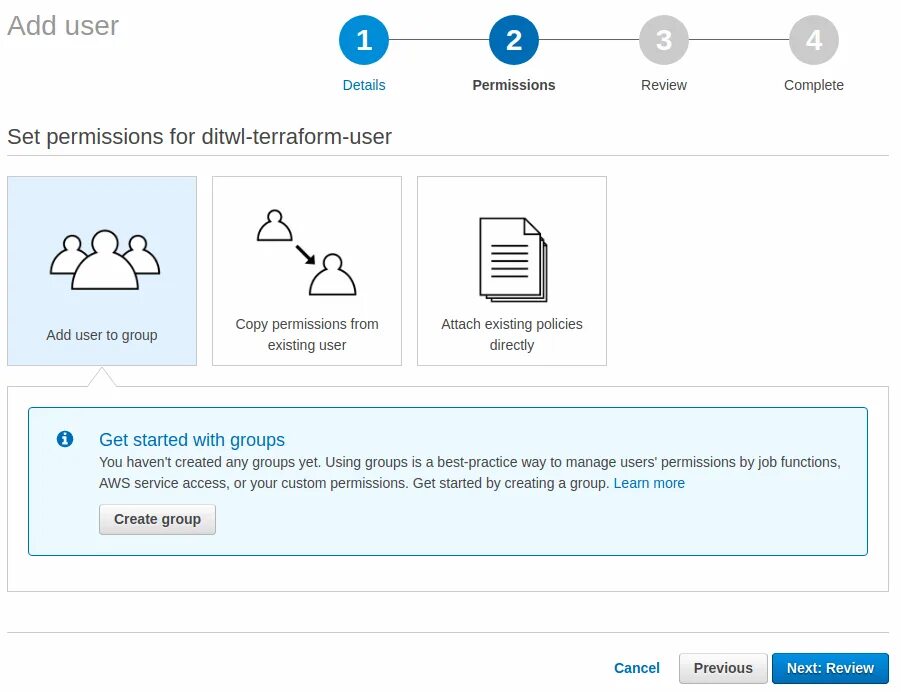This screenshot has width=901, height=692.
Task: Click the three-person group icon
Action: click(105, 259)
